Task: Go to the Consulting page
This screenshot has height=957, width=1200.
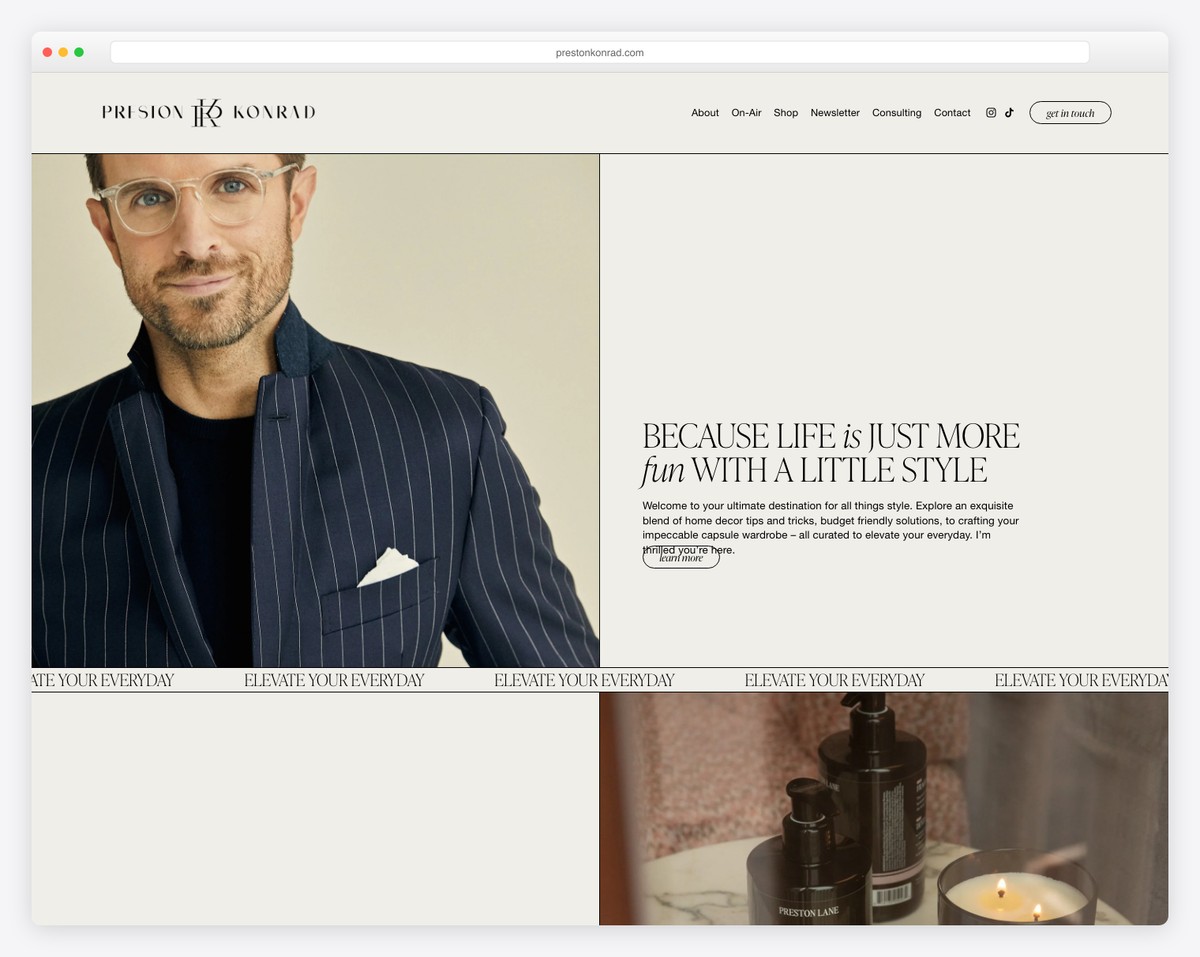Action: [896, 113]
